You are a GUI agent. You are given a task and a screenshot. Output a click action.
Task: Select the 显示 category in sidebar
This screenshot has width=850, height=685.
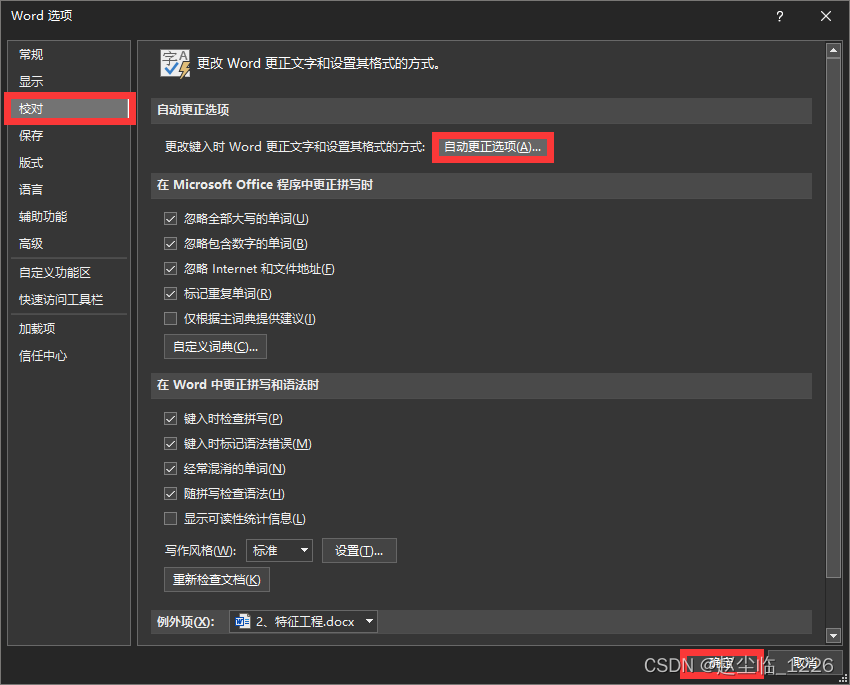point(69,82)
